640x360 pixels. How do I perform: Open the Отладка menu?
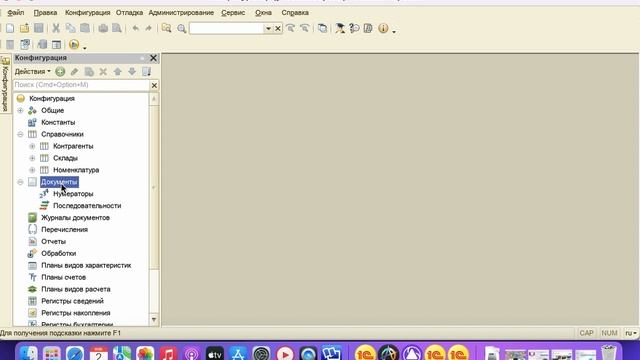[129, 13]
